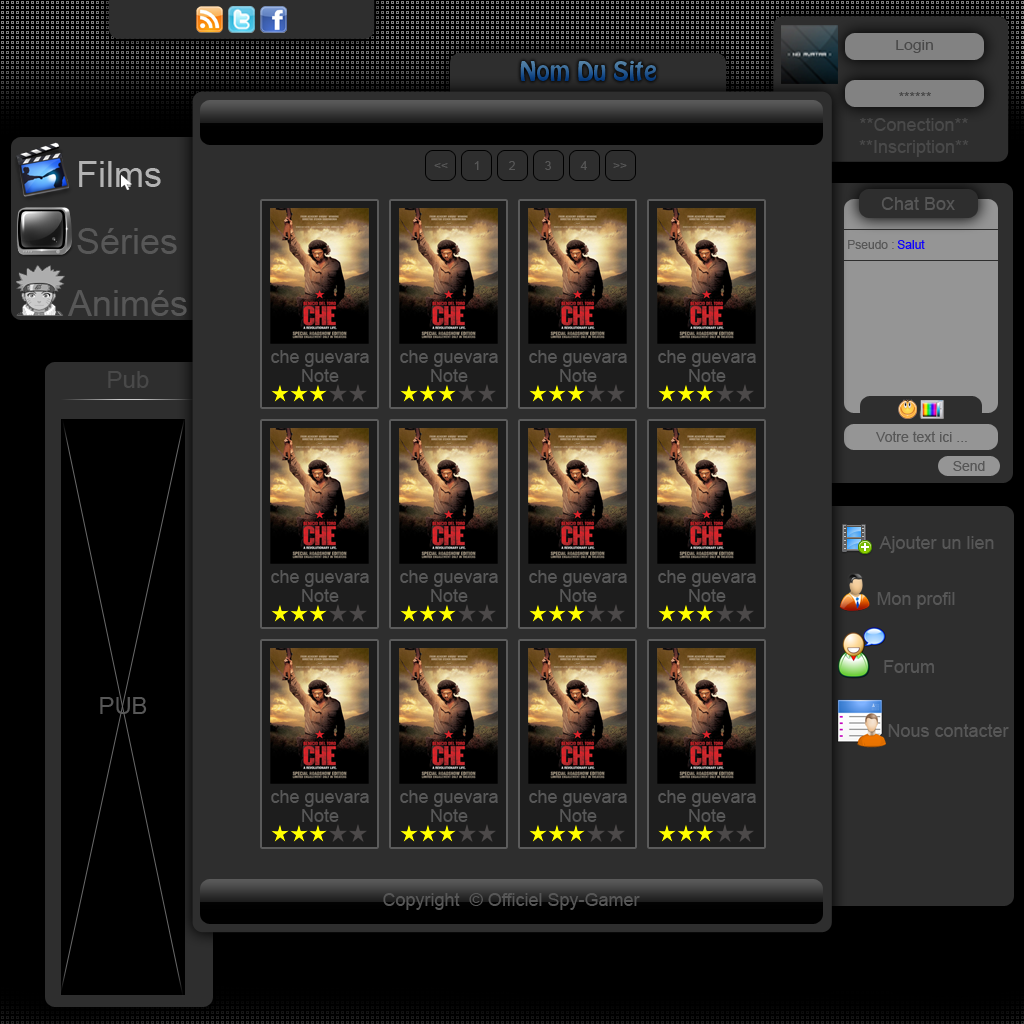The image size is (1024, 1024).
Task: Go to page 2
Action: pyautogui.click(x=512, y=166)
